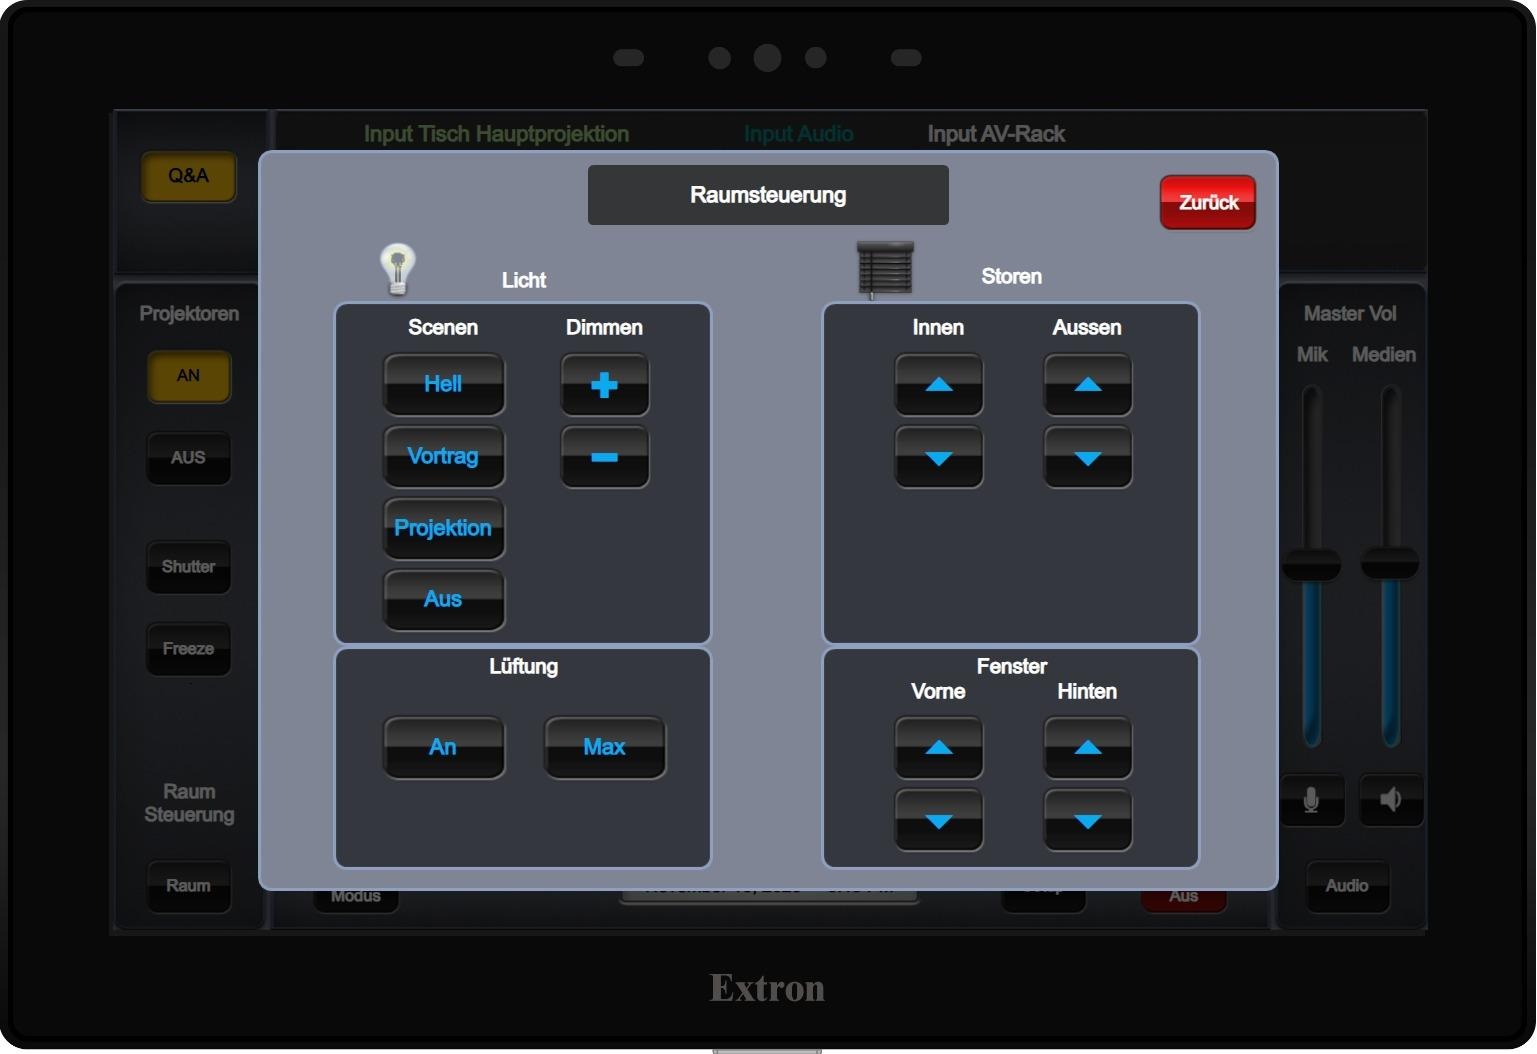Click the light bulb icon beside Licht
1537x1054 pixels.
tap(397, 269)
